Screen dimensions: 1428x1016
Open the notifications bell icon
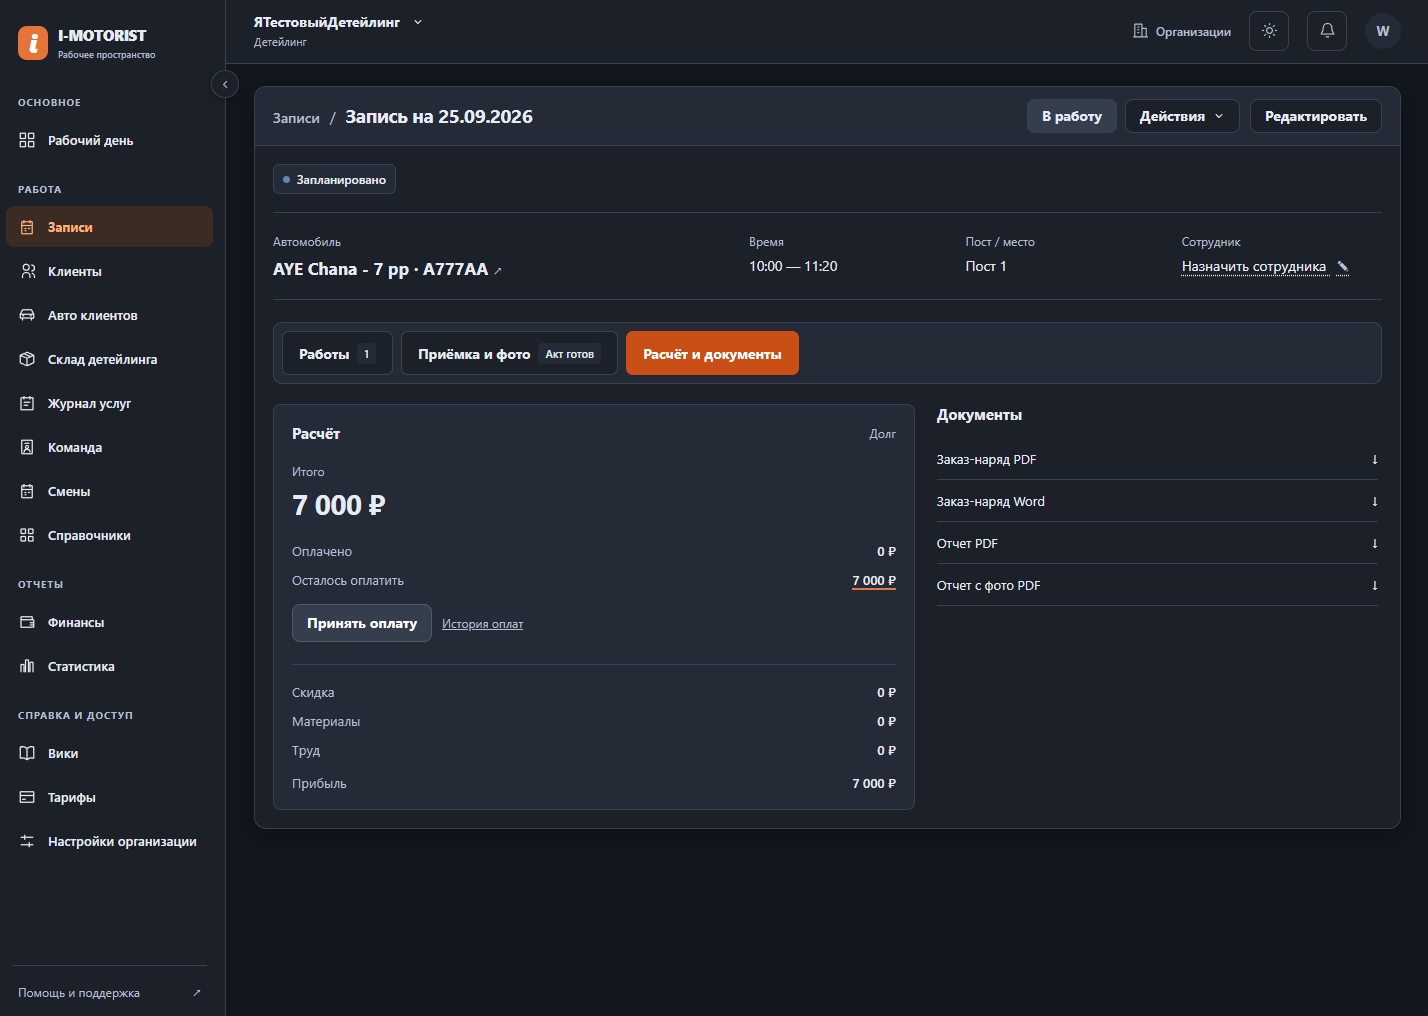tap(1327, 31)
